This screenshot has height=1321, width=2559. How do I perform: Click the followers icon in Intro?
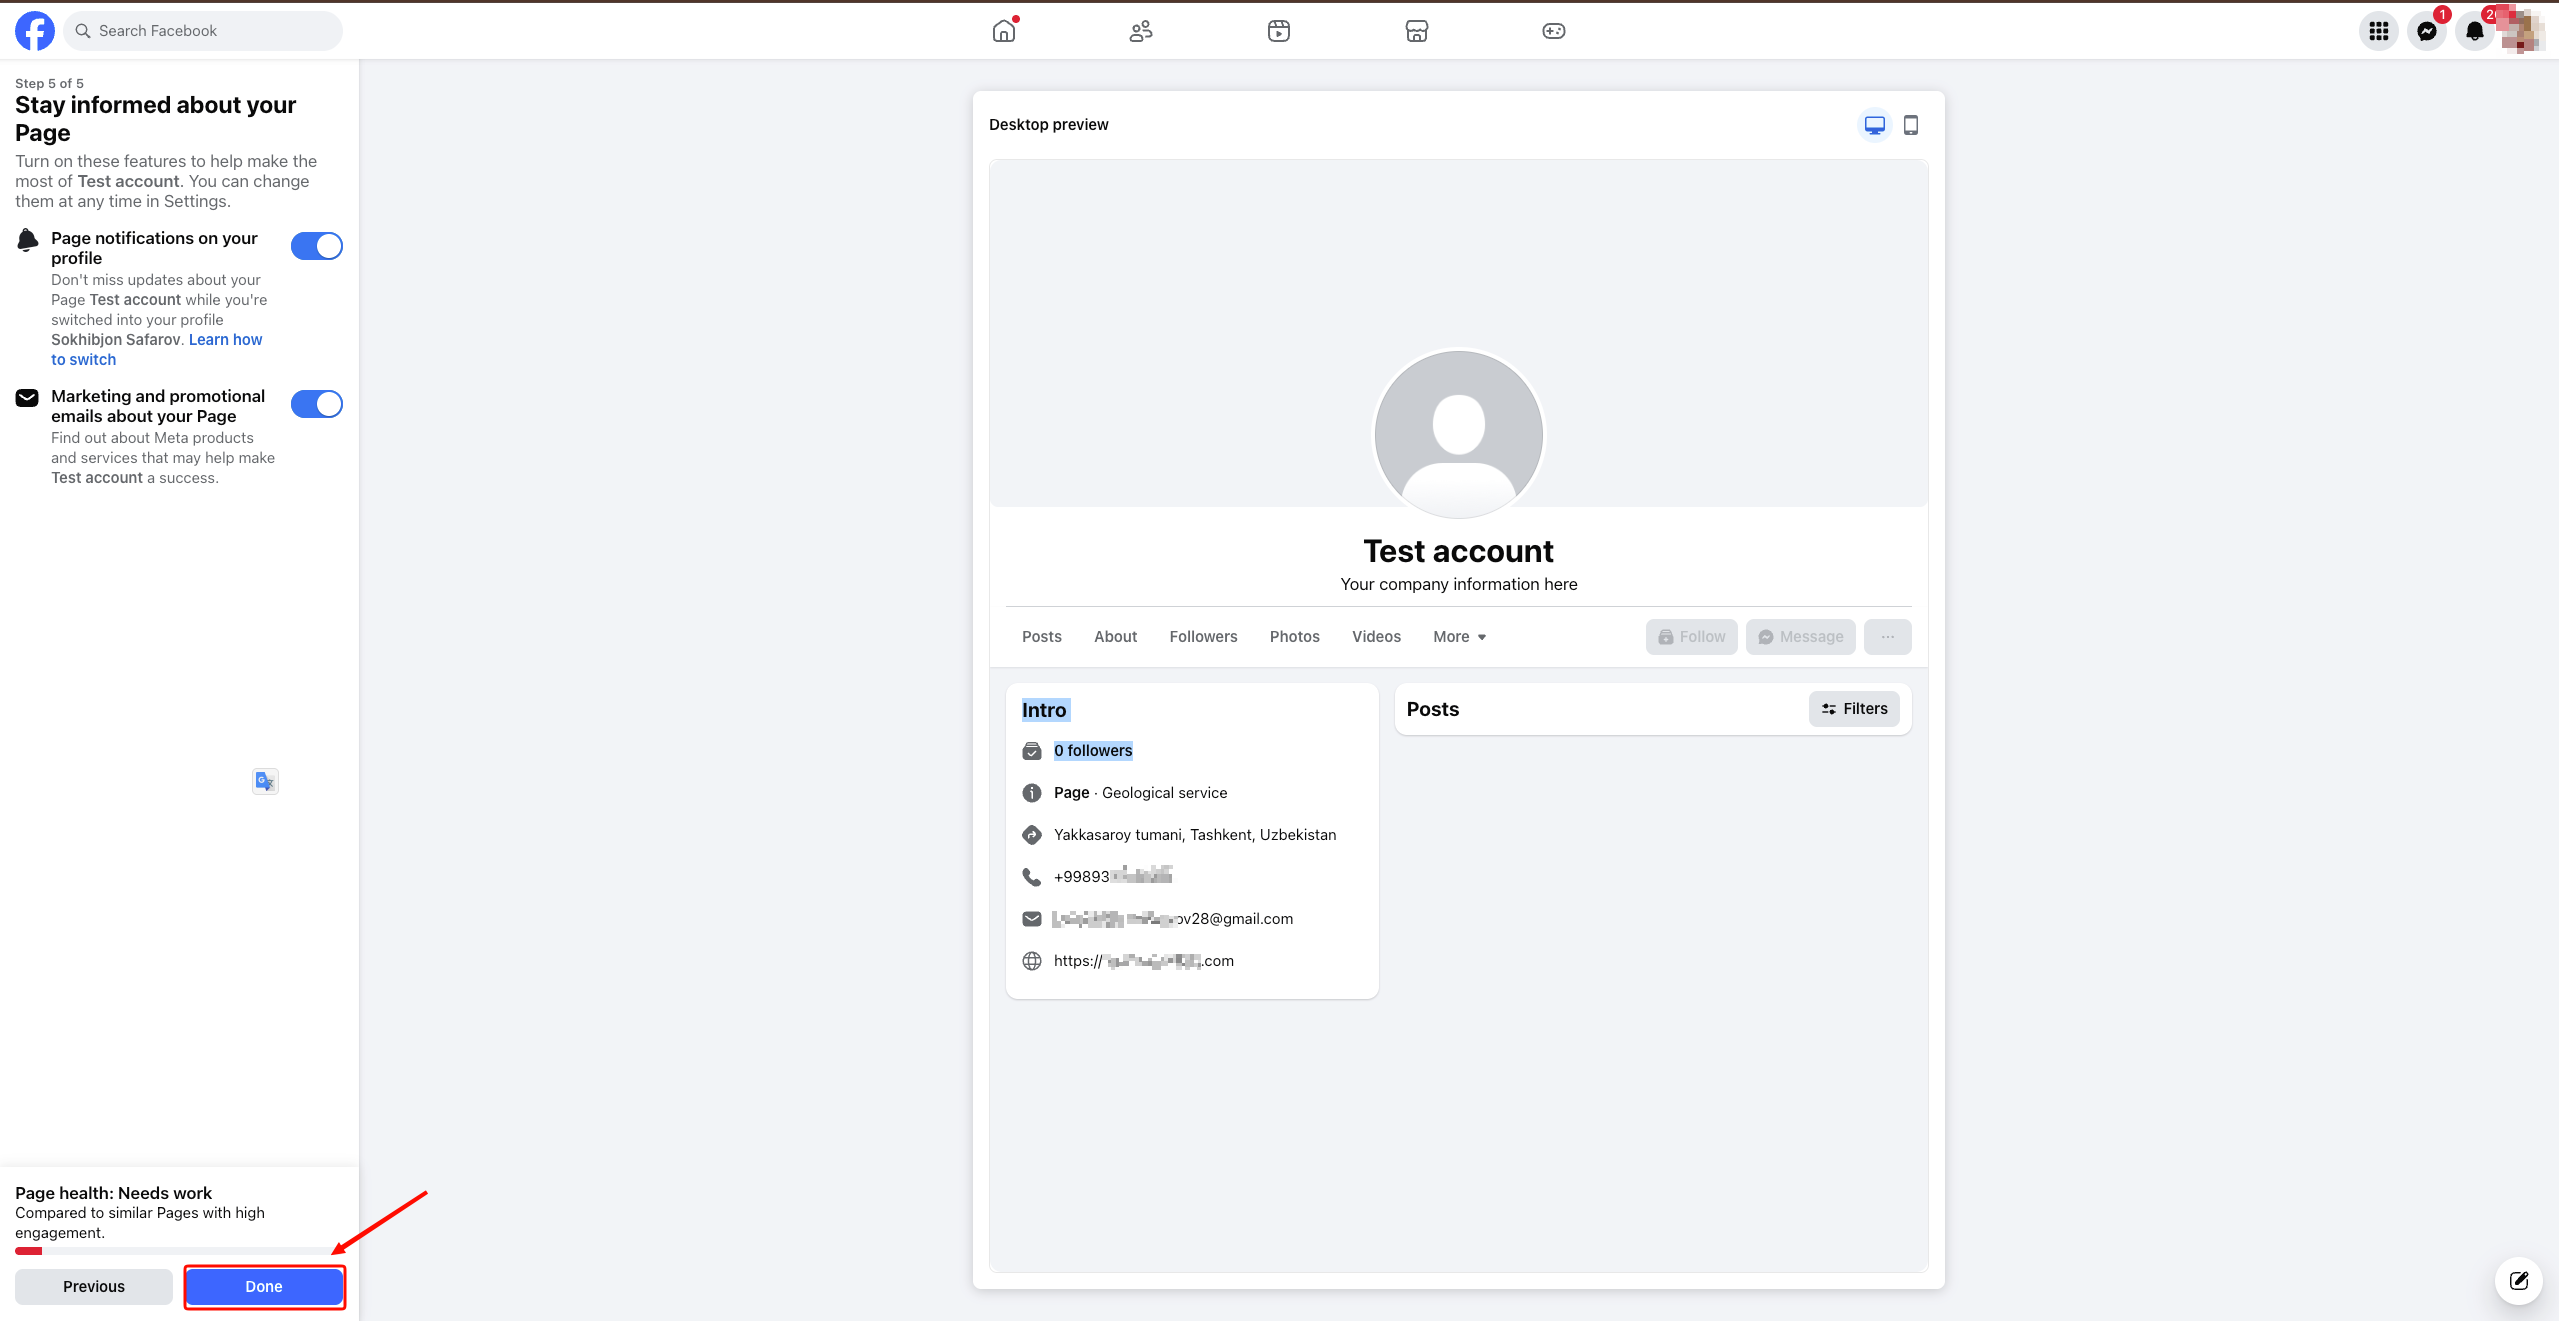pos(1032,751)
